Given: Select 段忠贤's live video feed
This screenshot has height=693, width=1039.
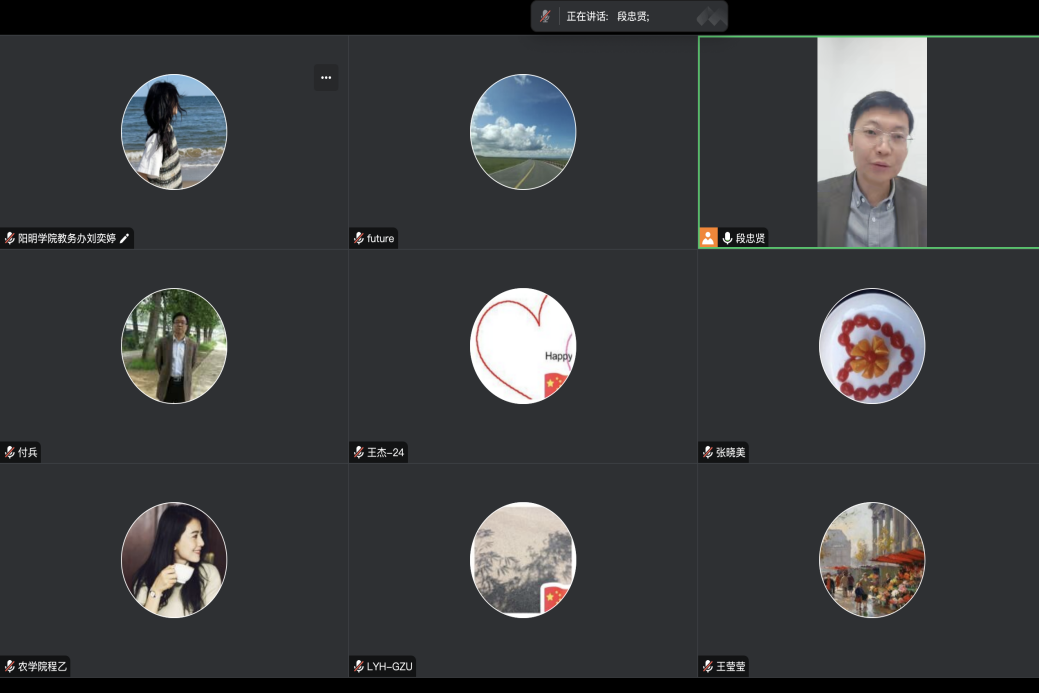Looking at the screenshot, I should pos(871,142).
